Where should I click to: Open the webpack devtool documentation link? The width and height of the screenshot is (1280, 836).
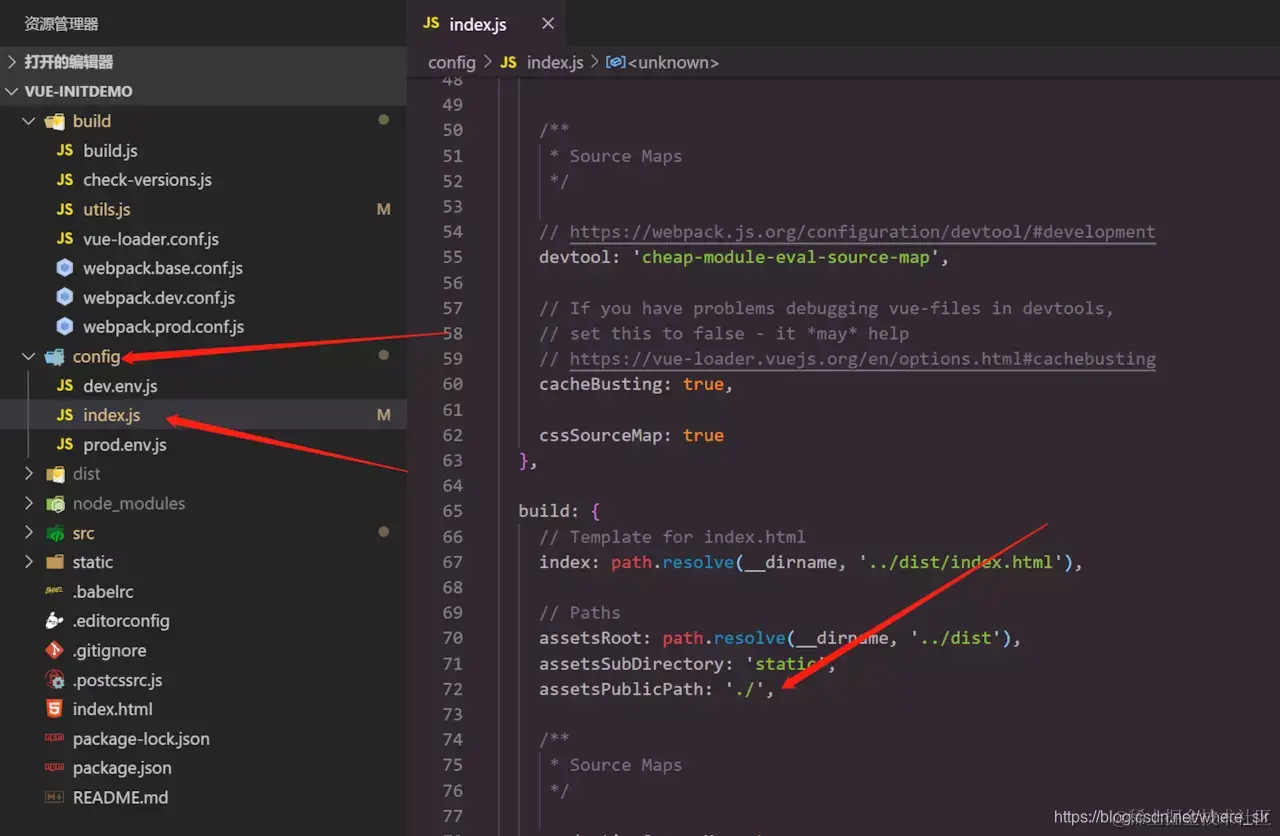(x=862, y=232)
